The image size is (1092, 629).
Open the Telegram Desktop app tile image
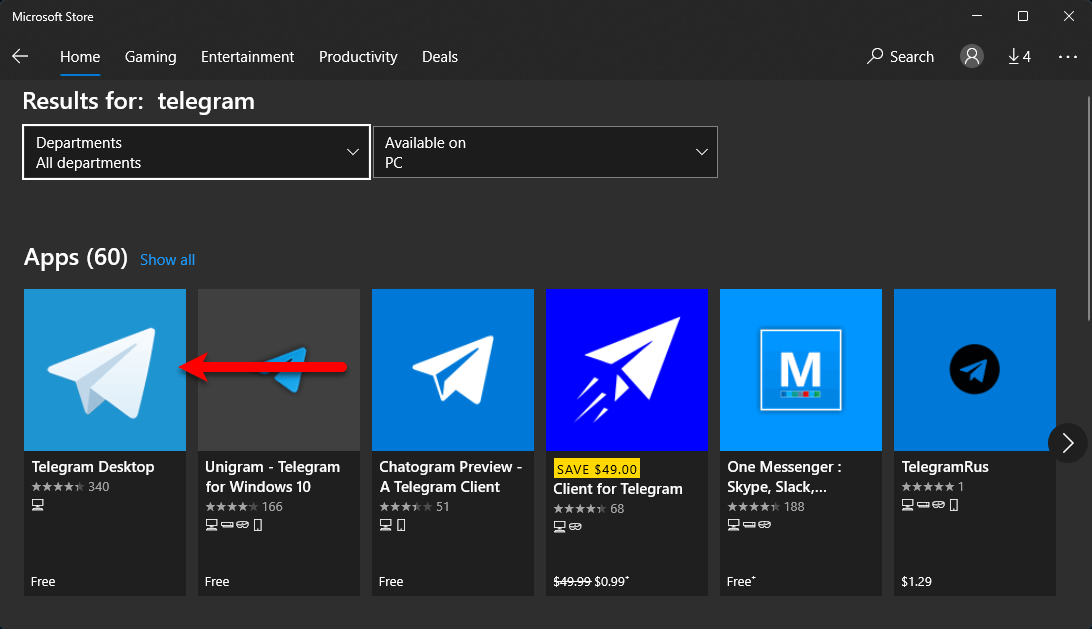point(104,370)
